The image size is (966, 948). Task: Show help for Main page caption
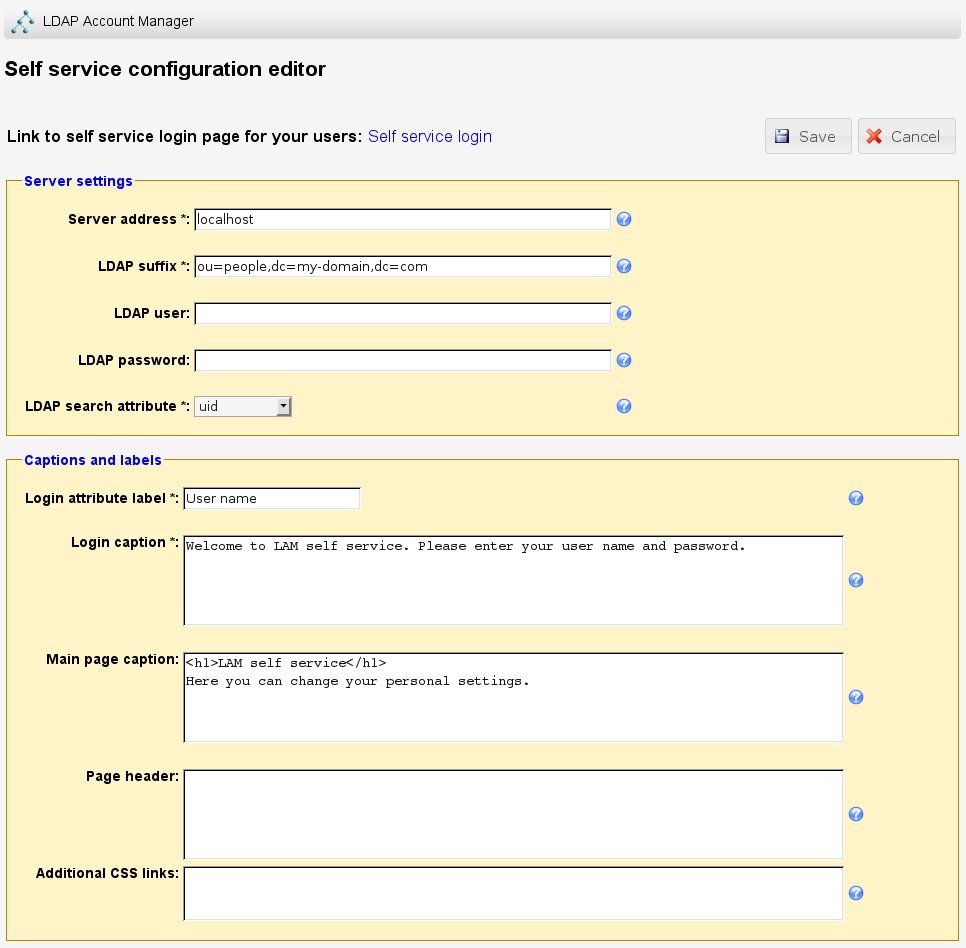point(856,697)
